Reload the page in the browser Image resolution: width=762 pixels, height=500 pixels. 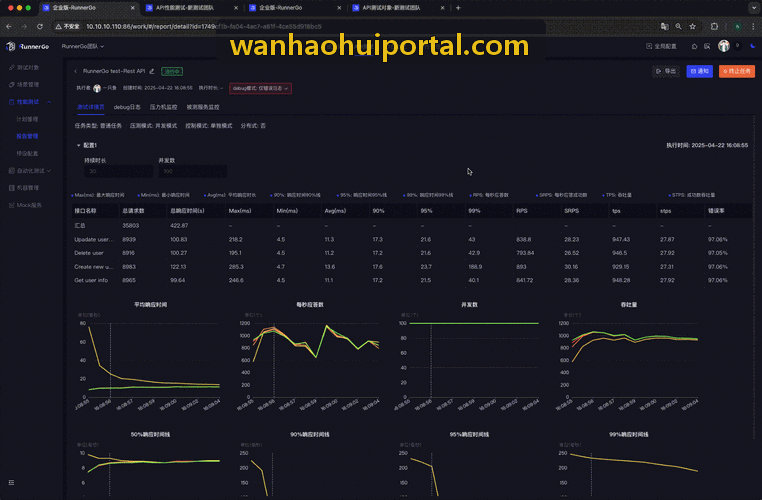pyautogui.click(x=40, y=26)
